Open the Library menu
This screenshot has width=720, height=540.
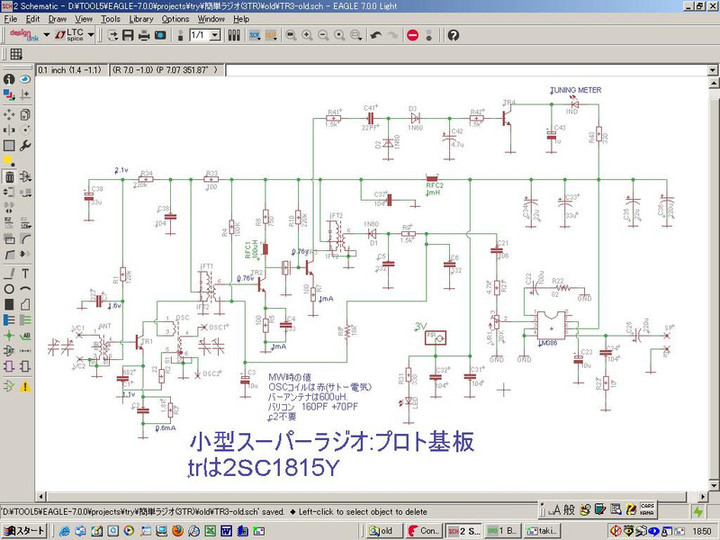pyautogui.click(x=141, y=19)
